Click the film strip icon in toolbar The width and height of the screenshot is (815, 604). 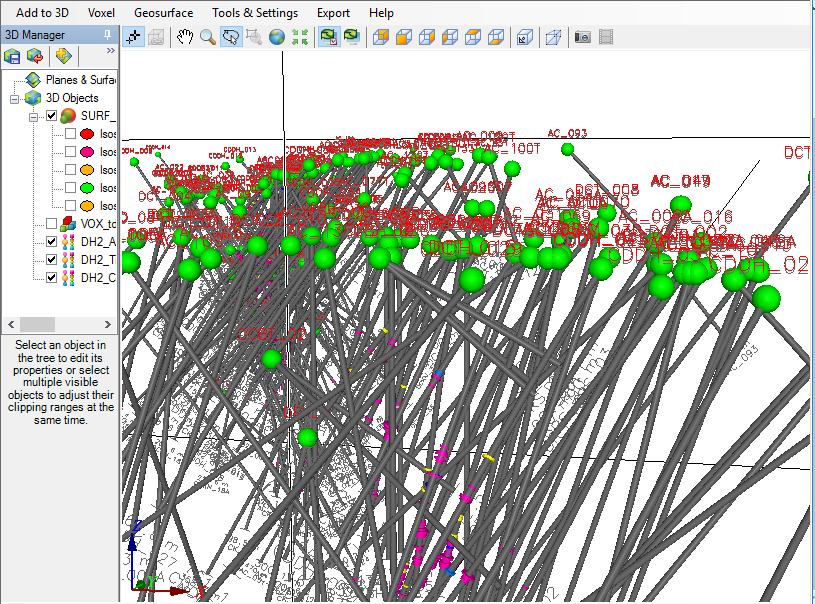pos(606,37)
